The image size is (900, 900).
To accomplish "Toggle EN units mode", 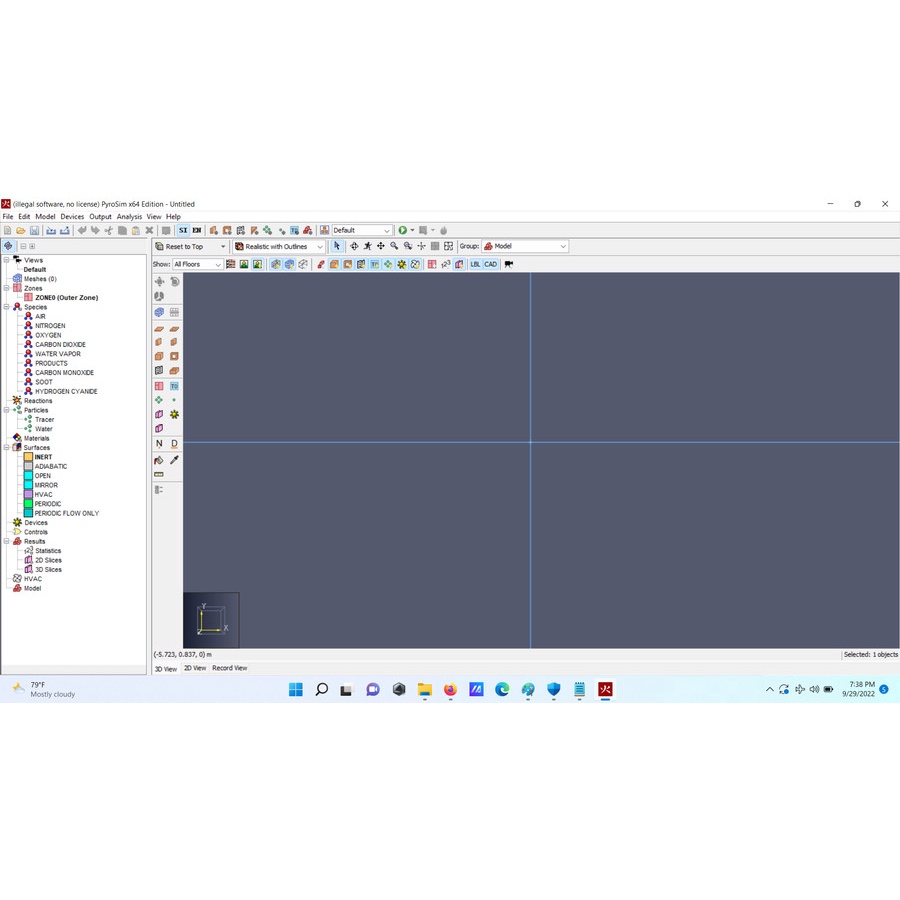I will pos(197,231).
